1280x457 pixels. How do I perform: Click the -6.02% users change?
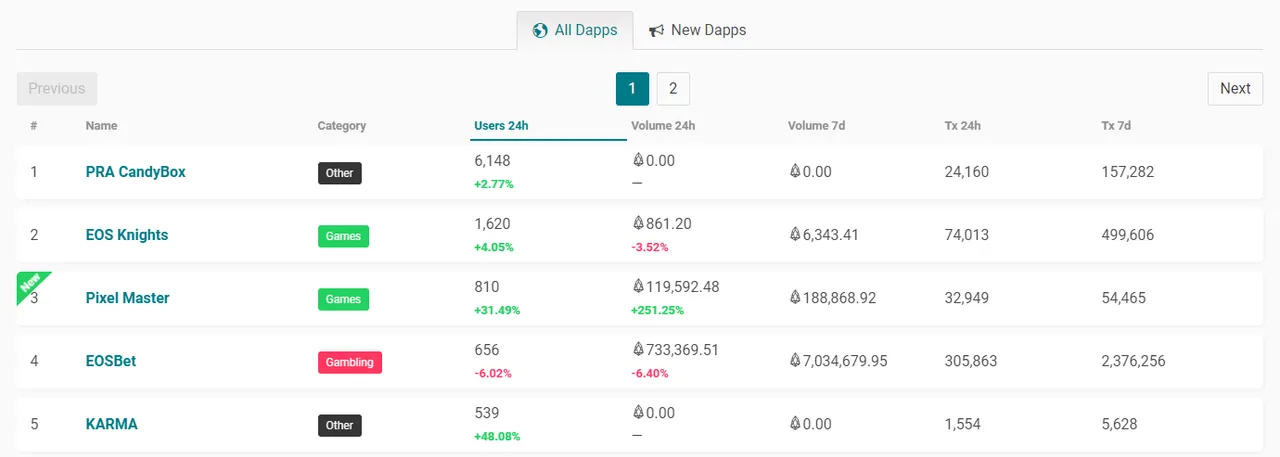(493, 373)
